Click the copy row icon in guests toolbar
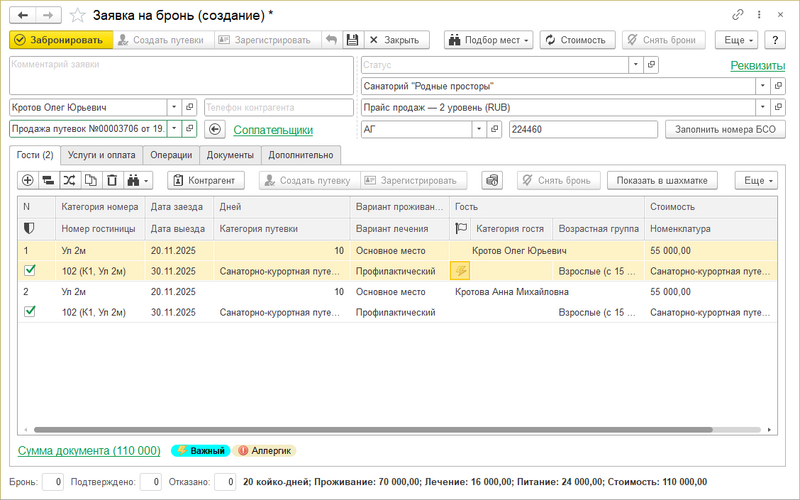Screen dimensions: 800x500 click(91, 180)
